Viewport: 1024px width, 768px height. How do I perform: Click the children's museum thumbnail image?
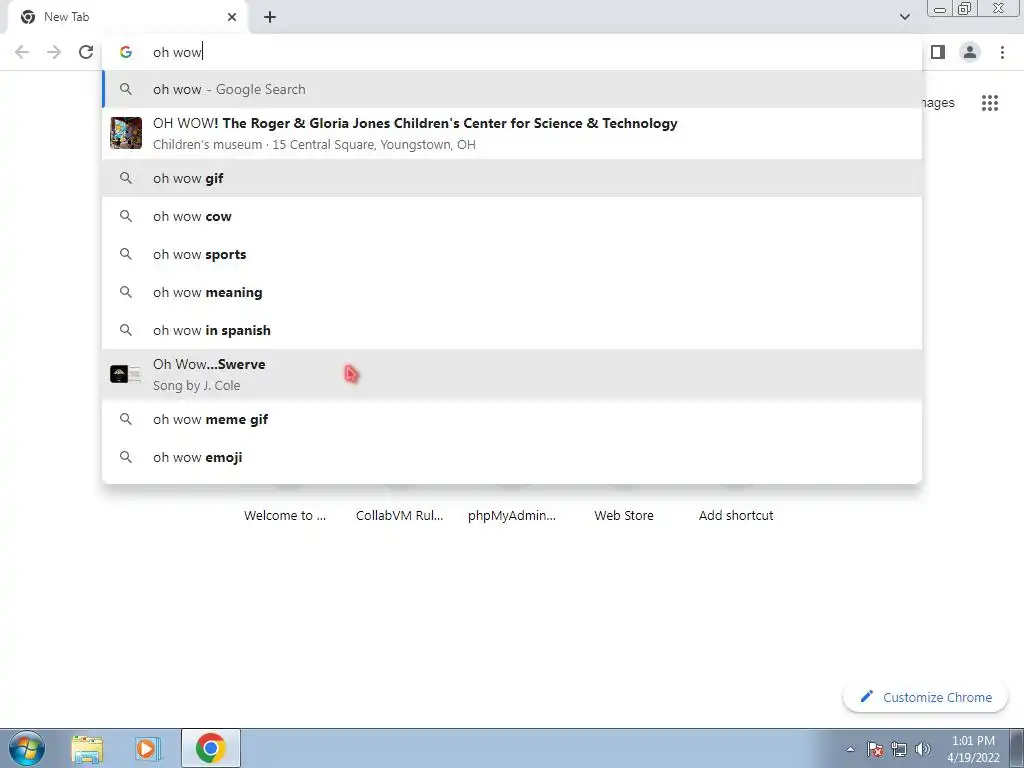point(126,133)
